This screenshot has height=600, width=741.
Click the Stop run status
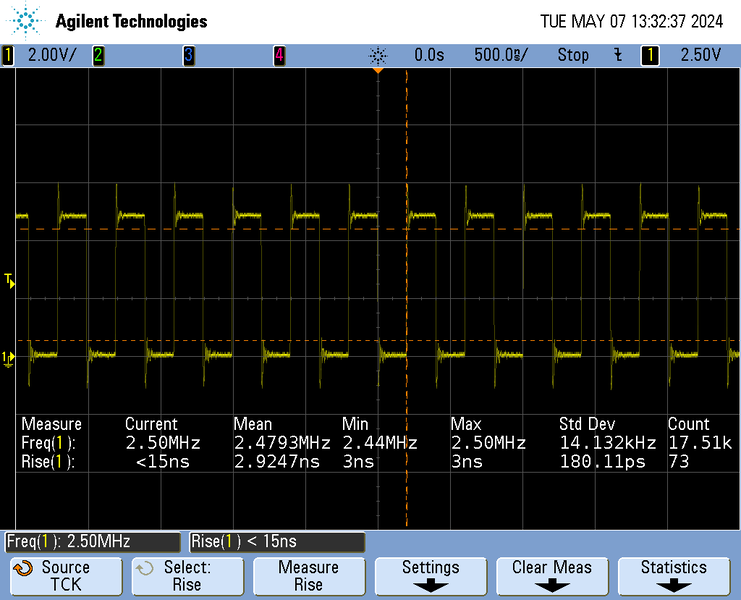tap(573, 55)
